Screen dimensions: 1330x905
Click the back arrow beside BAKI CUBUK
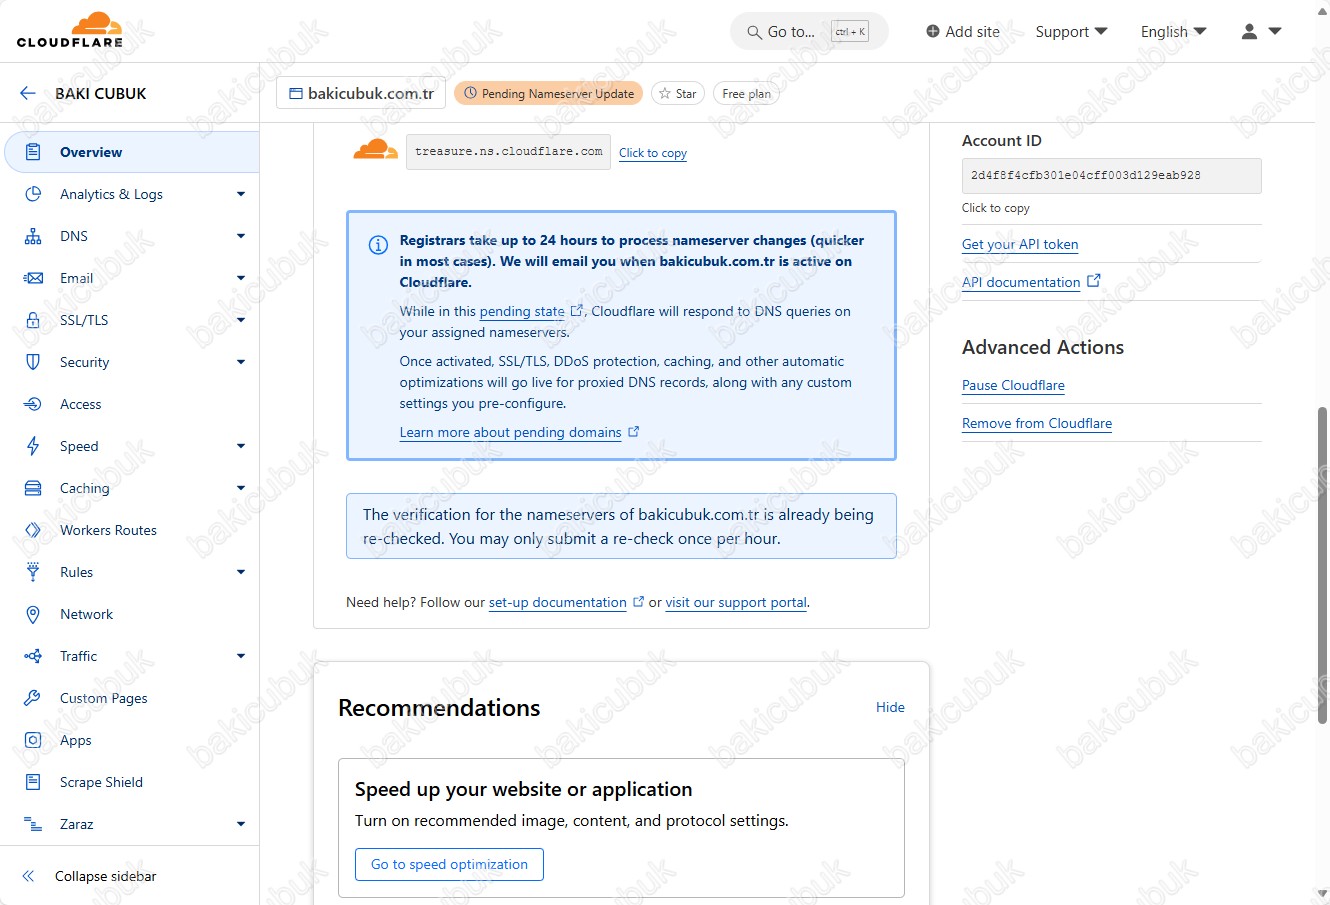pyautogui.click(x=27, y=93)
